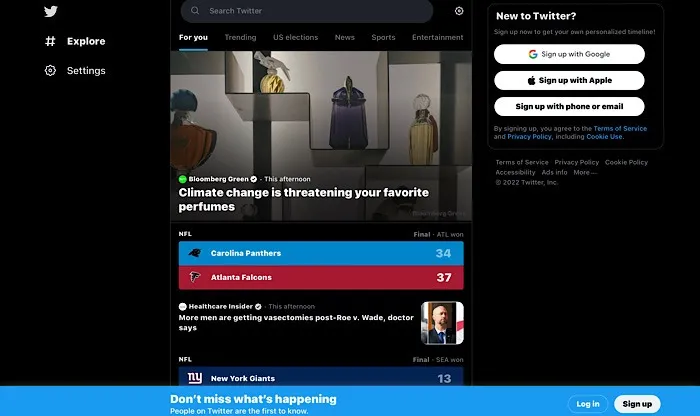Focus the Search Twitter field
This screenshot has width=700, height=416.
(307, 11)
